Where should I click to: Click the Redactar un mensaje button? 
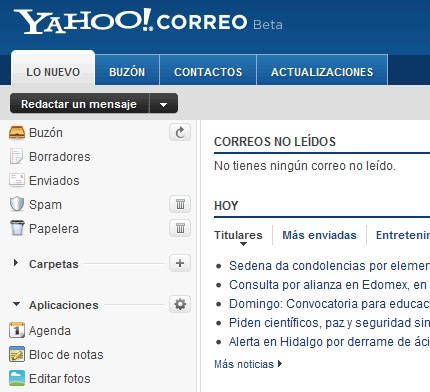pos(79,104)
